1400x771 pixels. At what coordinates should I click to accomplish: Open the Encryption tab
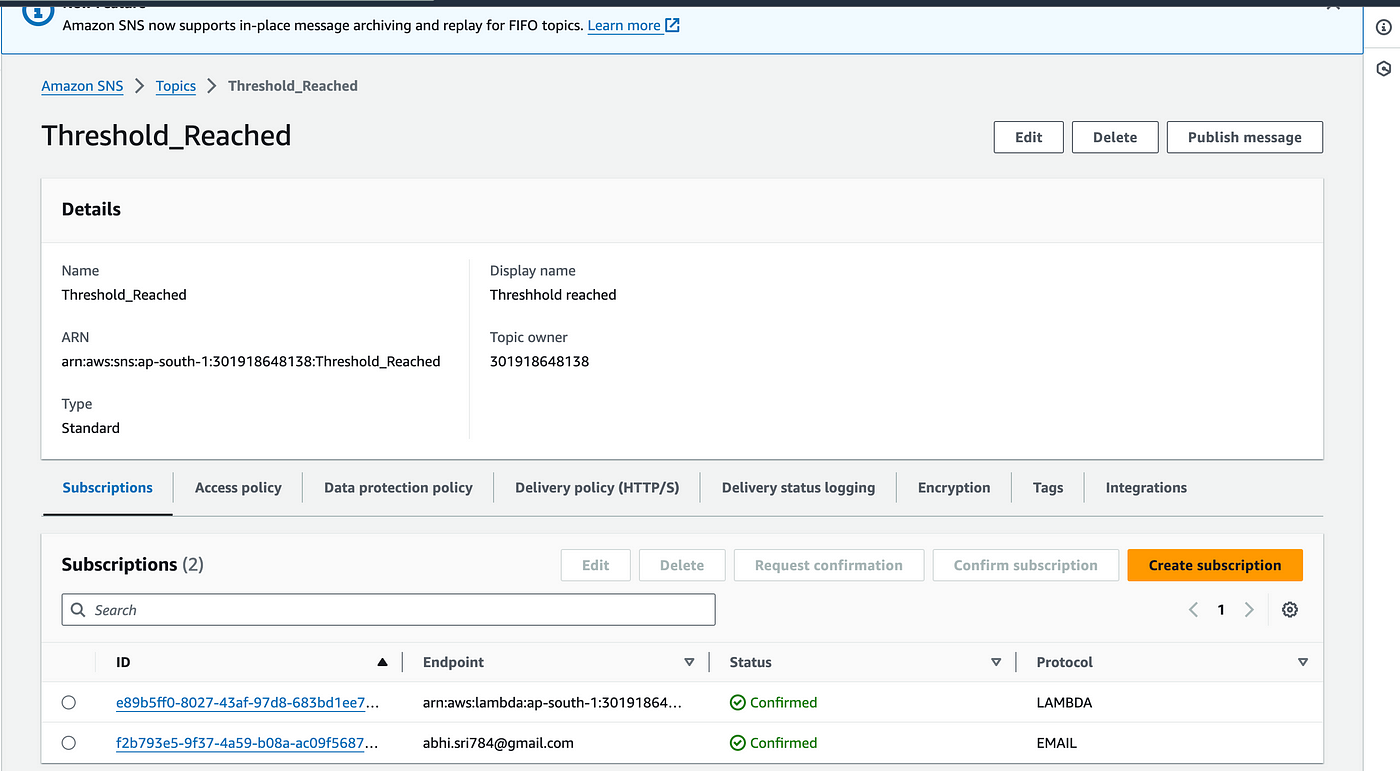pos(954,488)
